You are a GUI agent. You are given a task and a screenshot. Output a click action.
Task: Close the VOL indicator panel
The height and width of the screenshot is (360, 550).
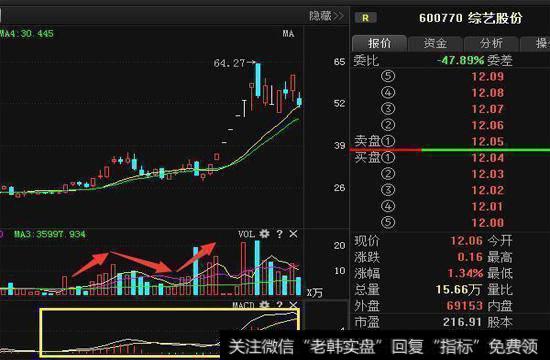[293, 234]
